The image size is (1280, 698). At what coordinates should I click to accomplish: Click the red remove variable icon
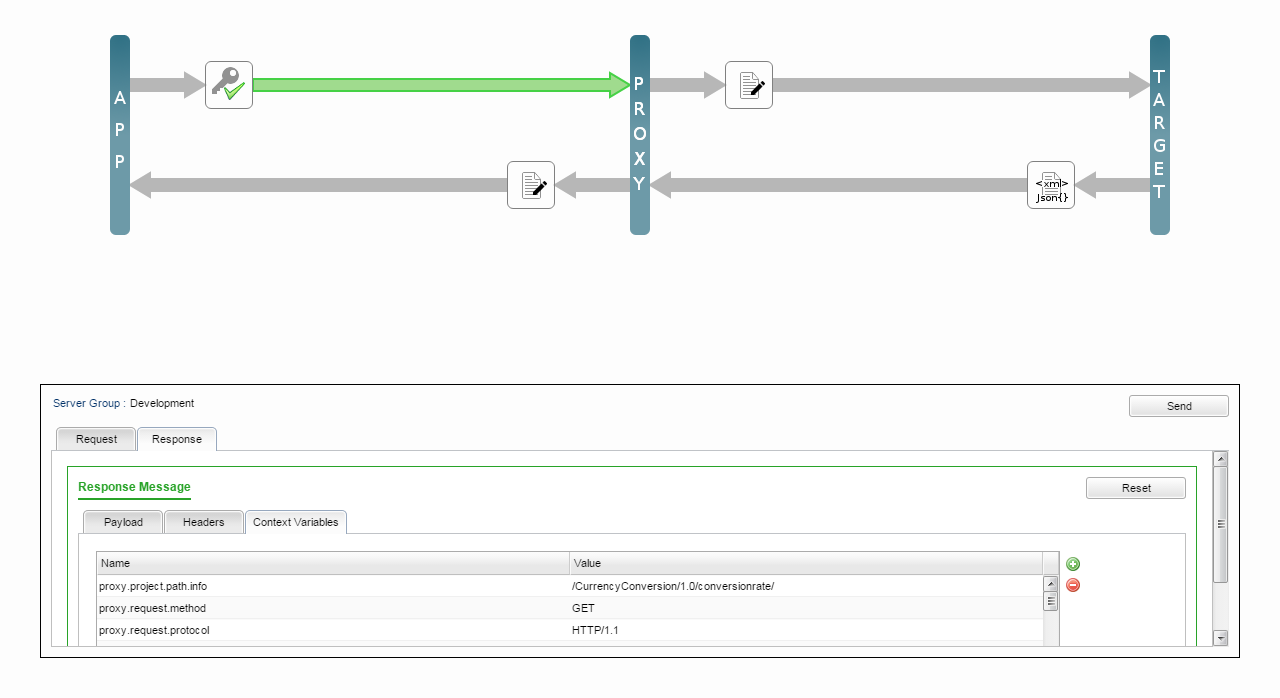pyautogui.click(x=1073, y=585)
